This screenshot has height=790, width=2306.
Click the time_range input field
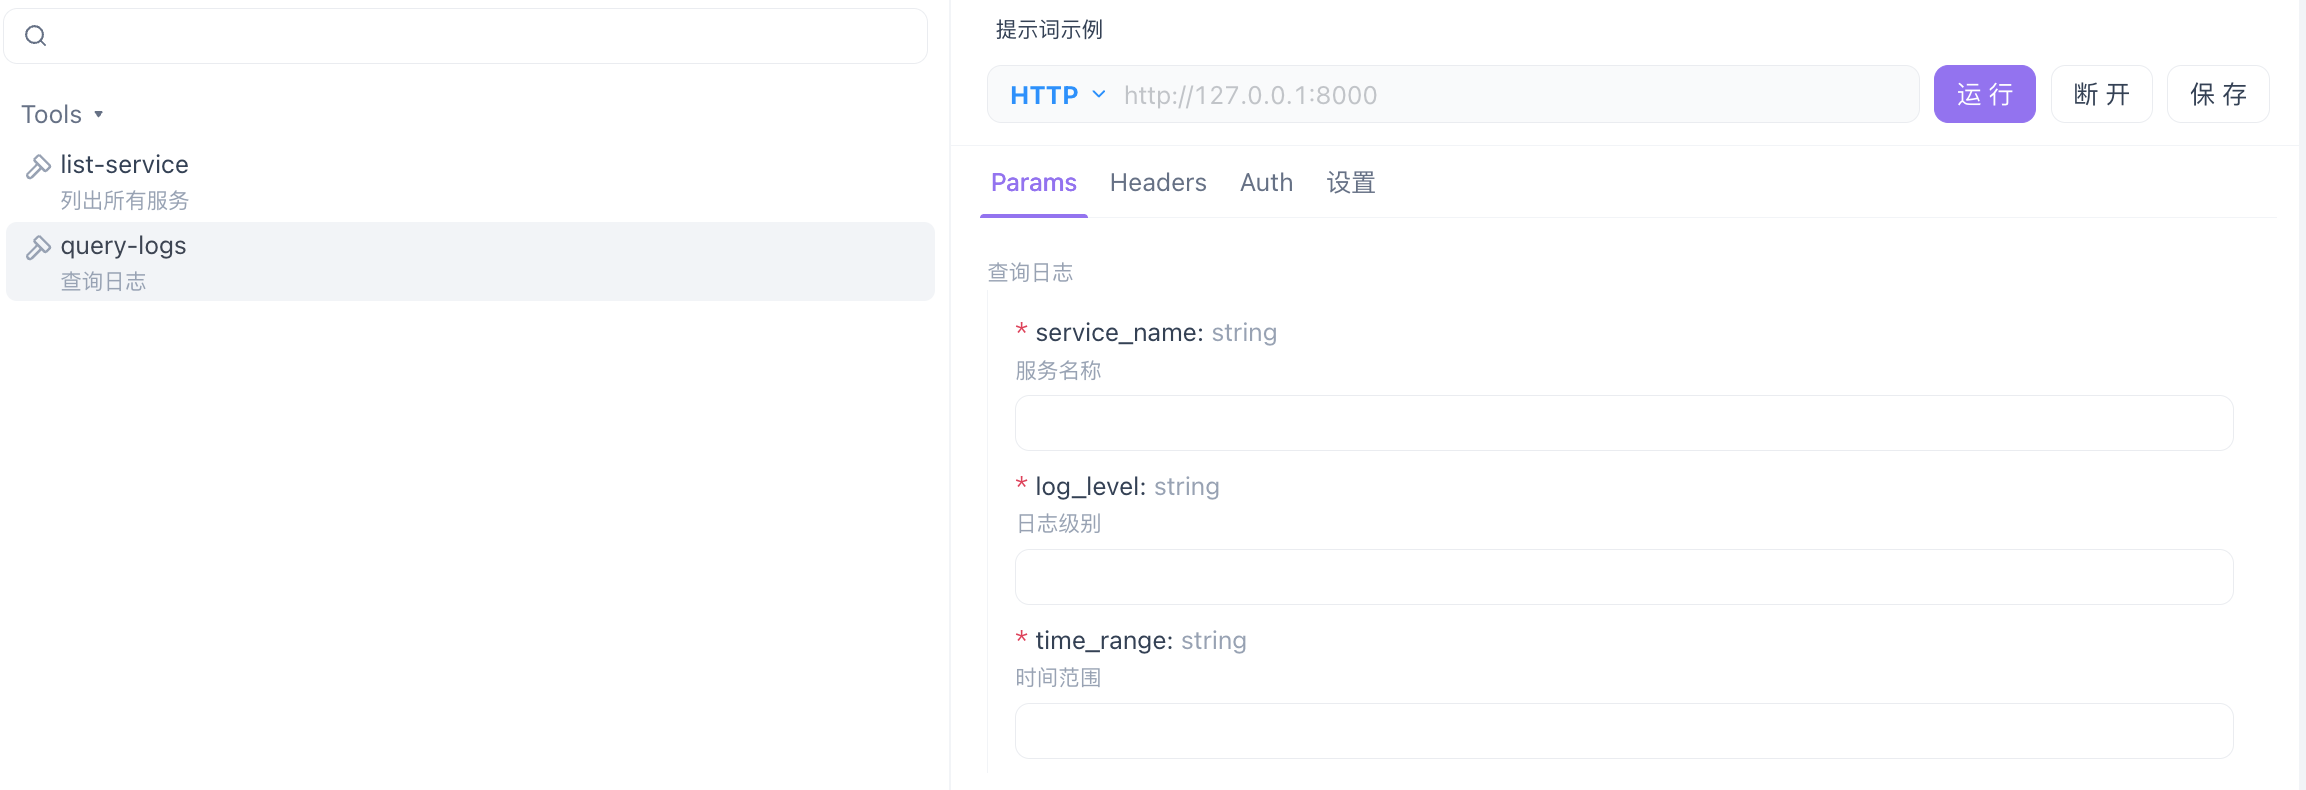pyautogui.click(x=1624, y=731)
